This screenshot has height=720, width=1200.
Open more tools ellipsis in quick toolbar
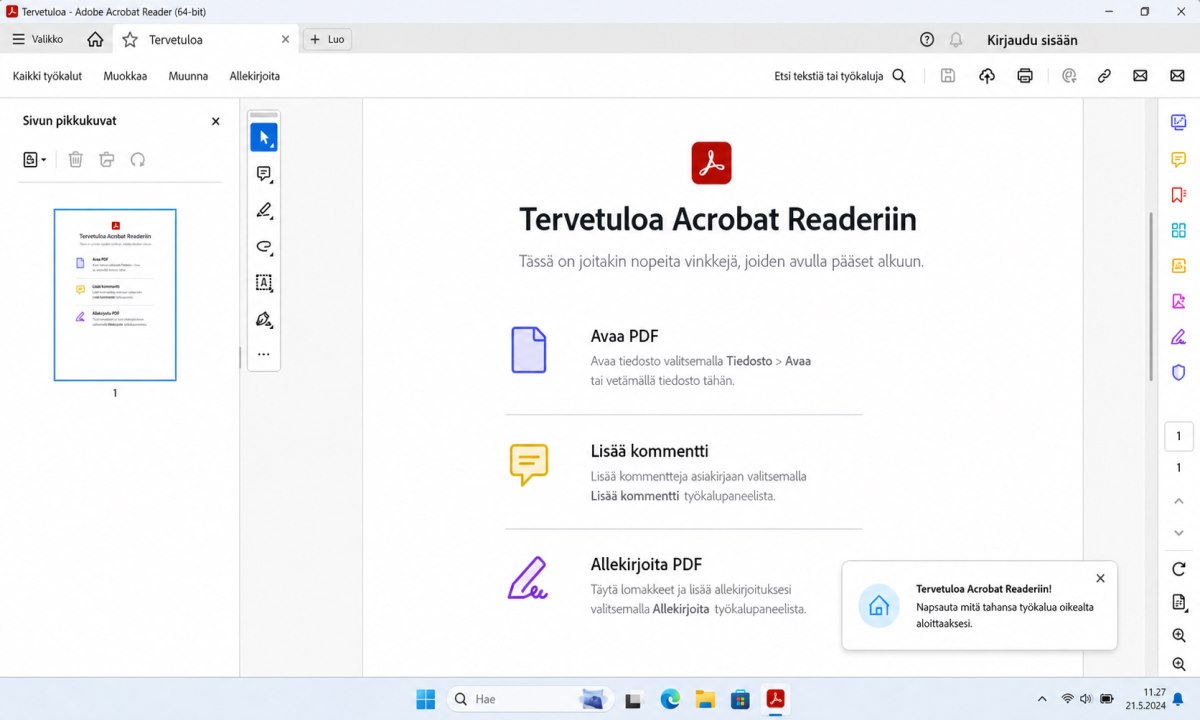pyautogui.click(x=264, y=354)
